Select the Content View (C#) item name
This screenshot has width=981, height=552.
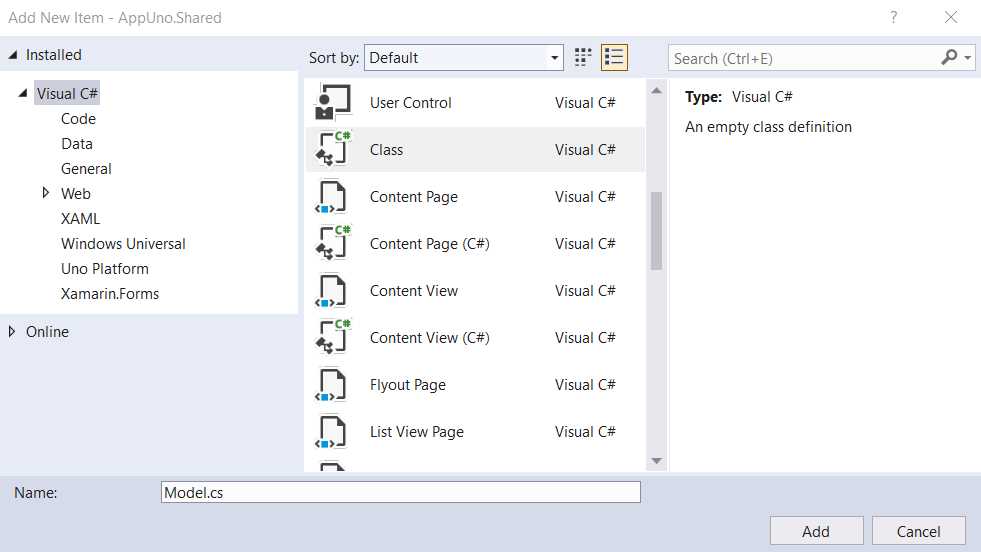click(429, 337)
